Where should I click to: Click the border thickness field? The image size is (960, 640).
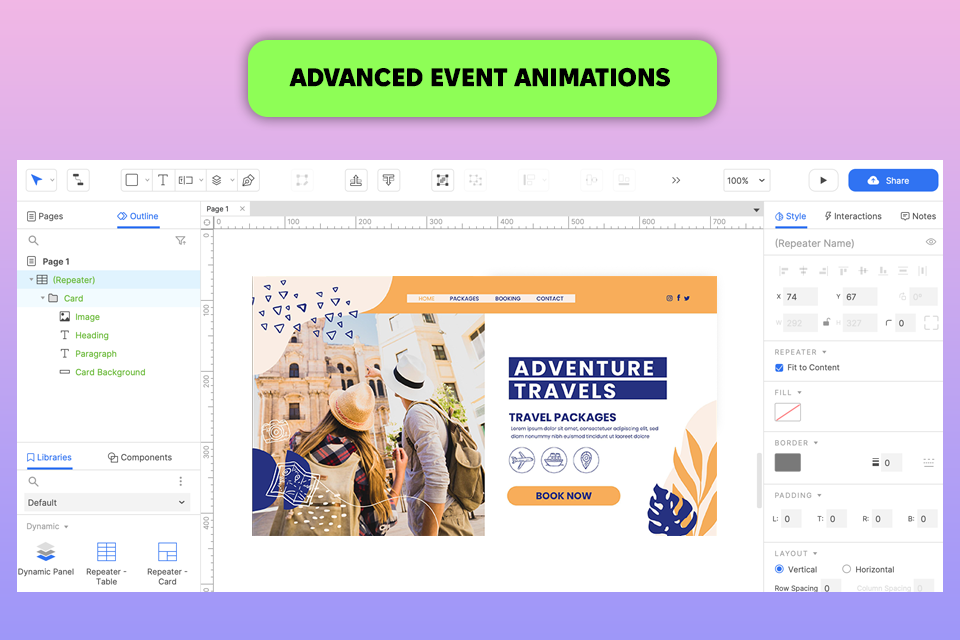891,462
